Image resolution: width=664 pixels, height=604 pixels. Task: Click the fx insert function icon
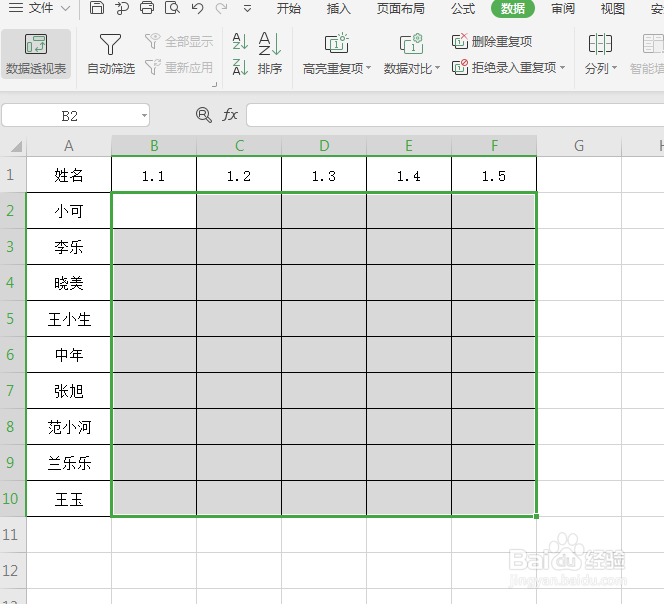[x=230, y=115]
